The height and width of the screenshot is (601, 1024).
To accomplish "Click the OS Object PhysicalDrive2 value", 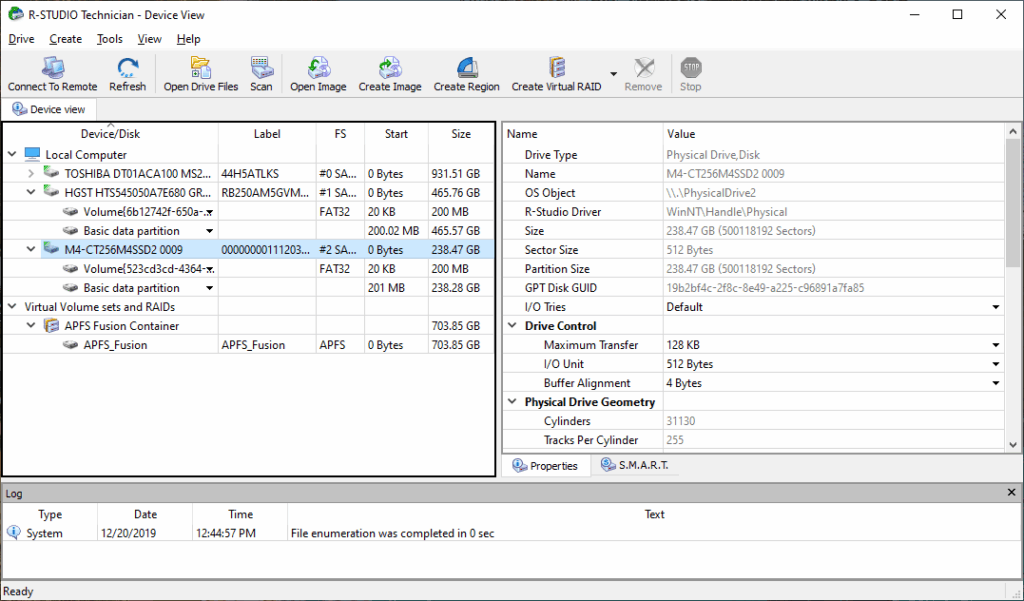I will click(711, 193).
